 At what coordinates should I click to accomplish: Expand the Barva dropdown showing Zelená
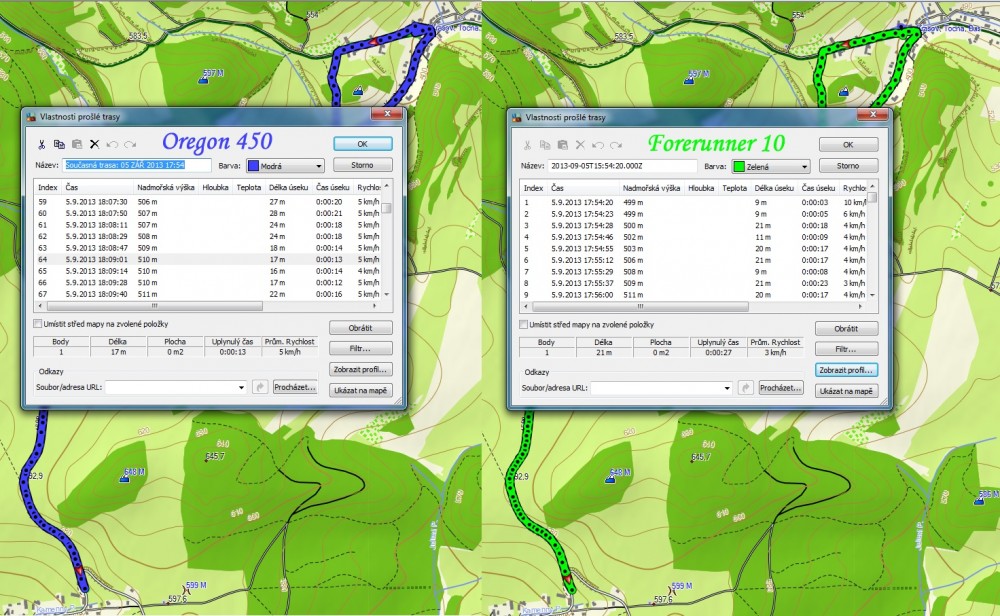(770, 167)
